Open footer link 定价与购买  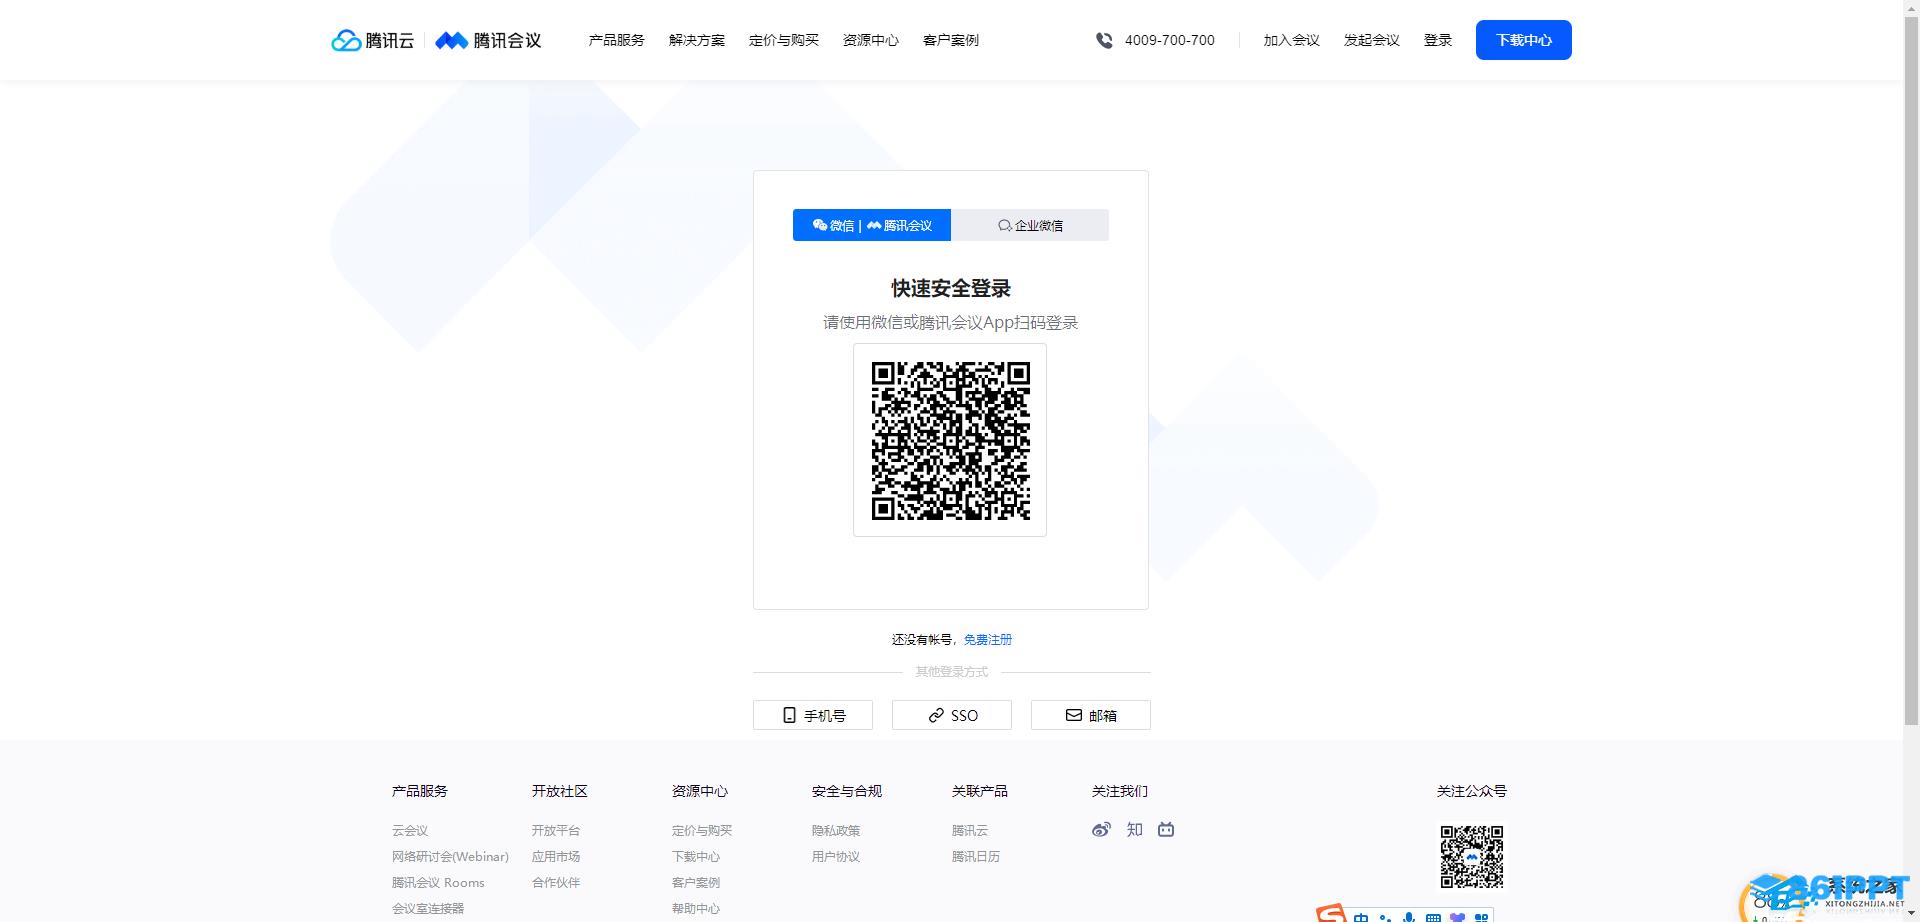(702, 830)
